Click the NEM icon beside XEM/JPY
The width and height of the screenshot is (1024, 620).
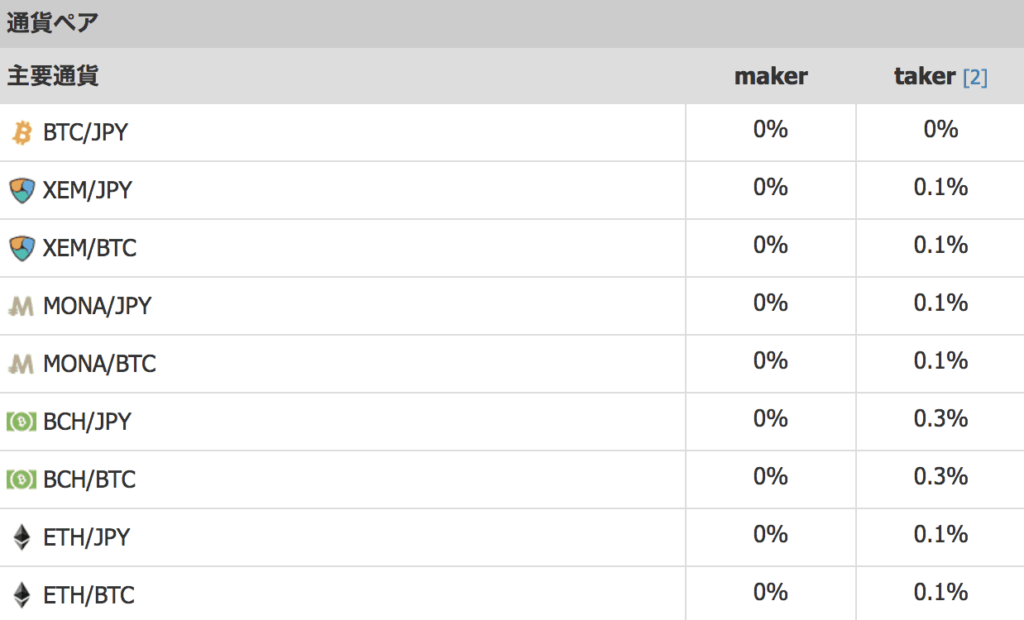(x=22, y=190)
